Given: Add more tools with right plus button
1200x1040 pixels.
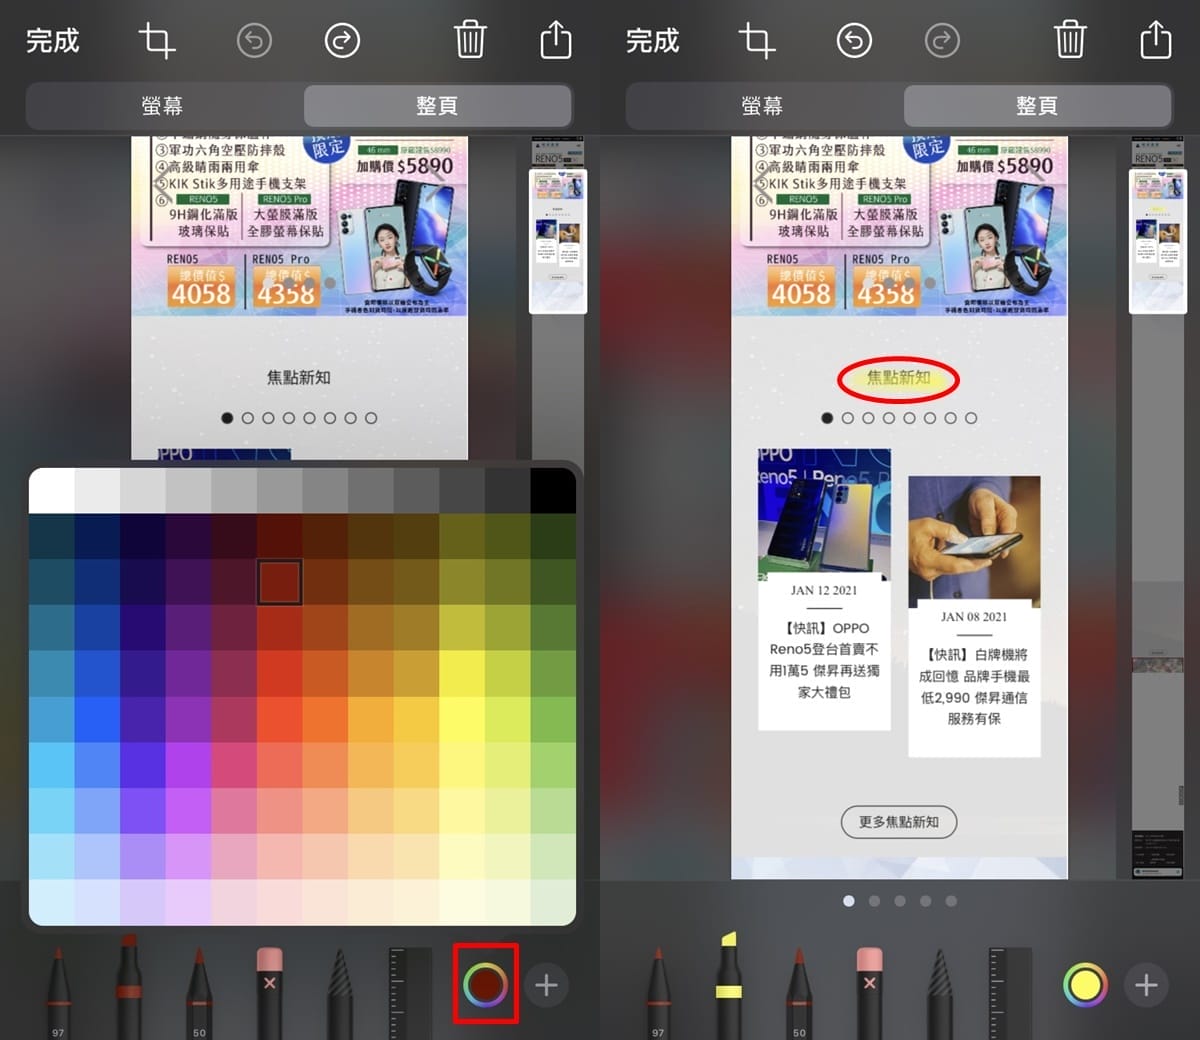Looking at the screenshot, I should (1146, 986).
